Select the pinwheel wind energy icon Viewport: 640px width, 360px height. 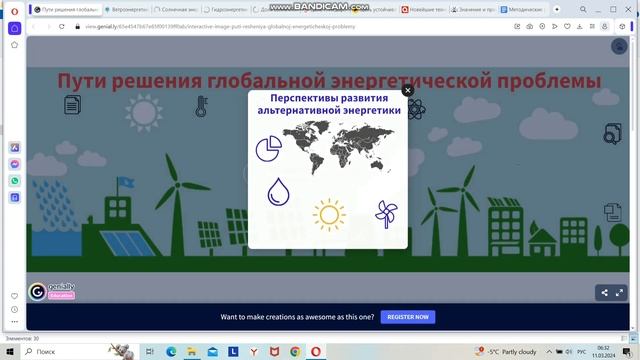pos(386,214)
